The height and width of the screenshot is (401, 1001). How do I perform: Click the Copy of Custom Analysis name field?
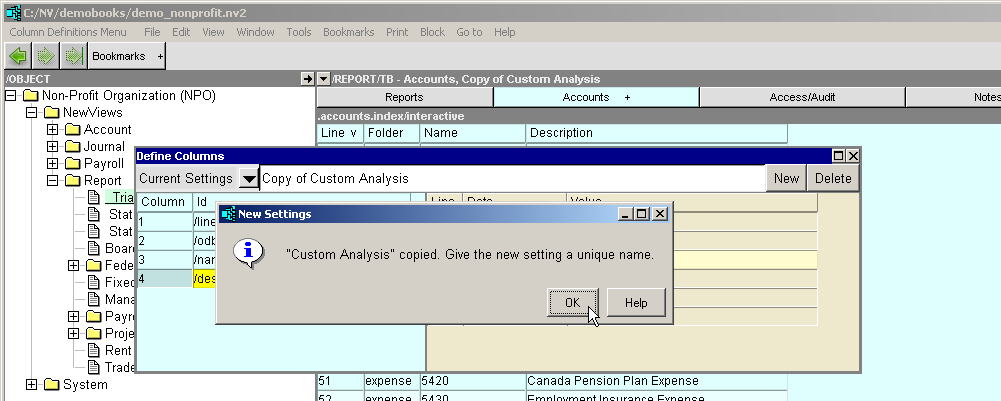point(510,179)
